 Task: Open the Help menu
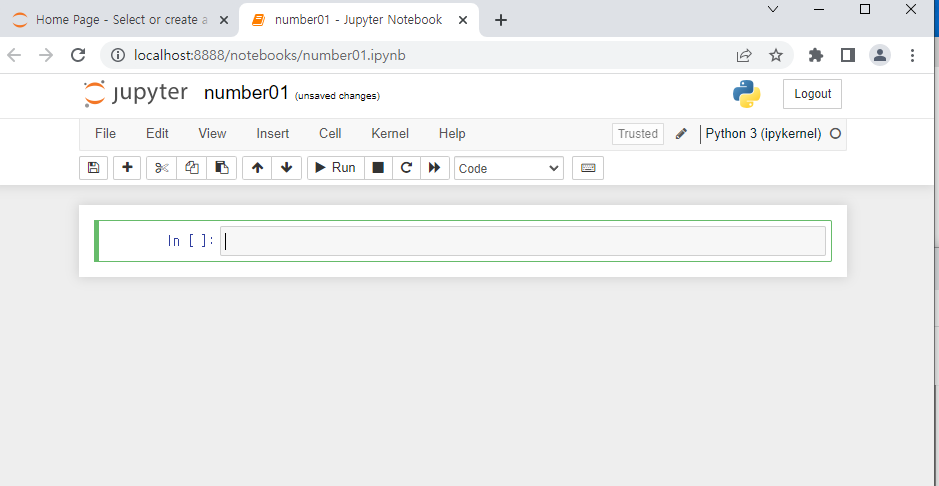tap(452, 133)
